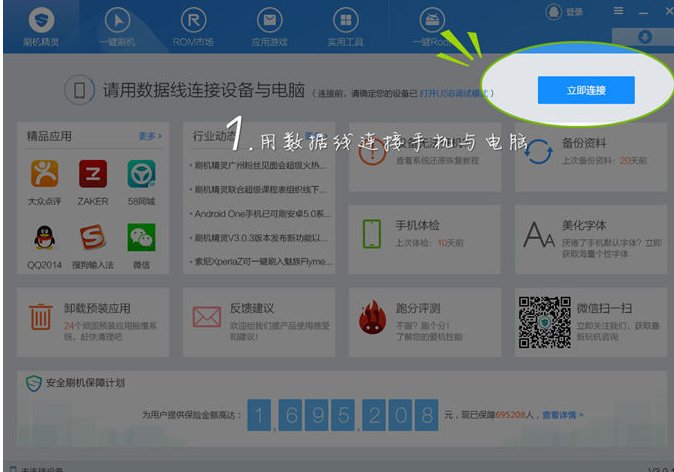The width and height of the screenshot is (674, 472).
Task: Open the 58同城 app icon
Action: point(141,174)
